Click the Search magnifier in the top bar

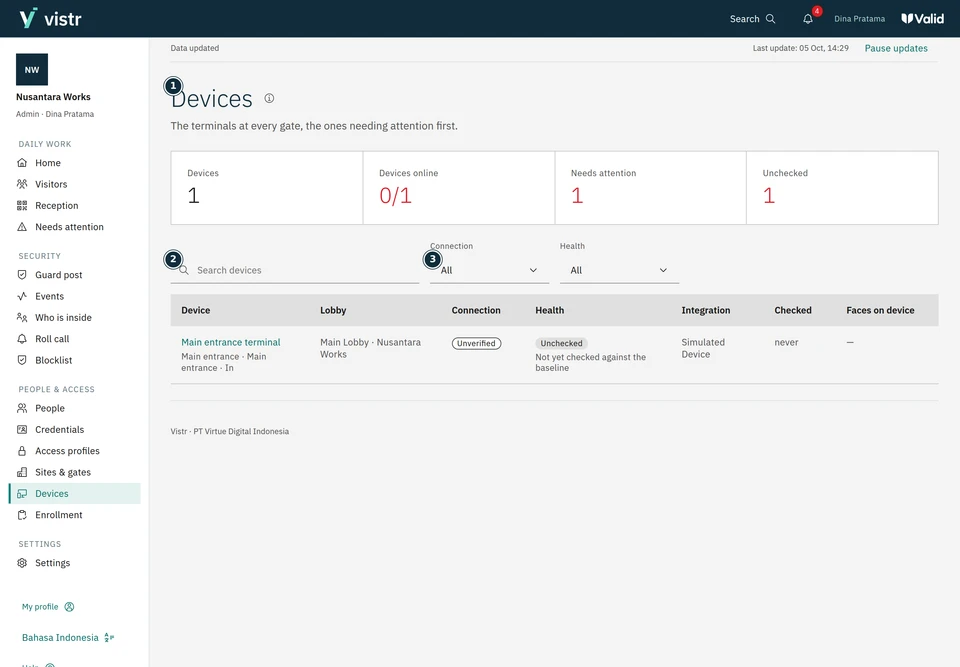click(771, 19)
